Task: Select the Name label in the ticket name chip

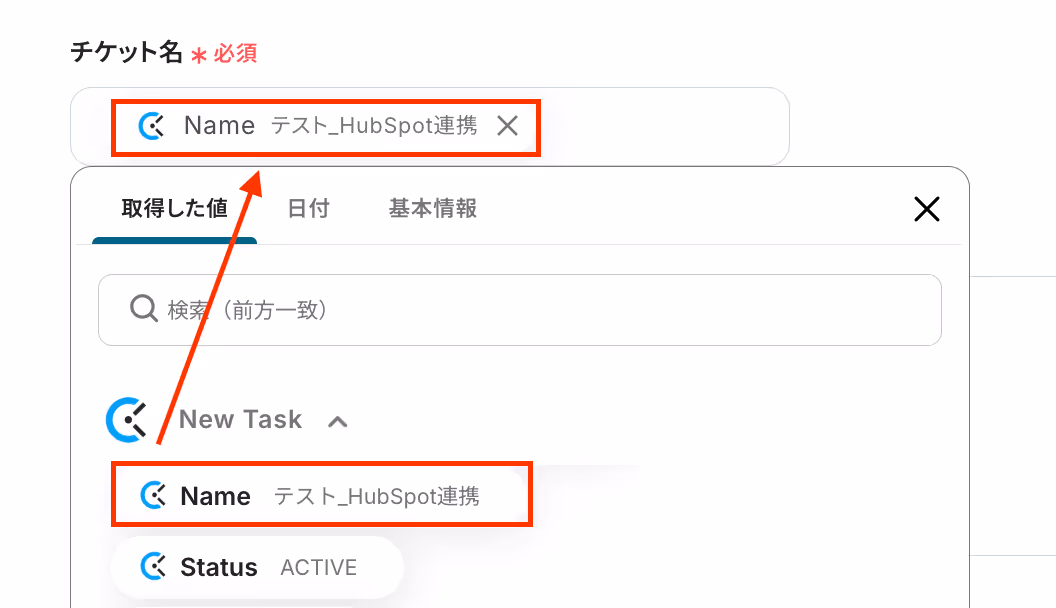Action: [x=220, y=125]
